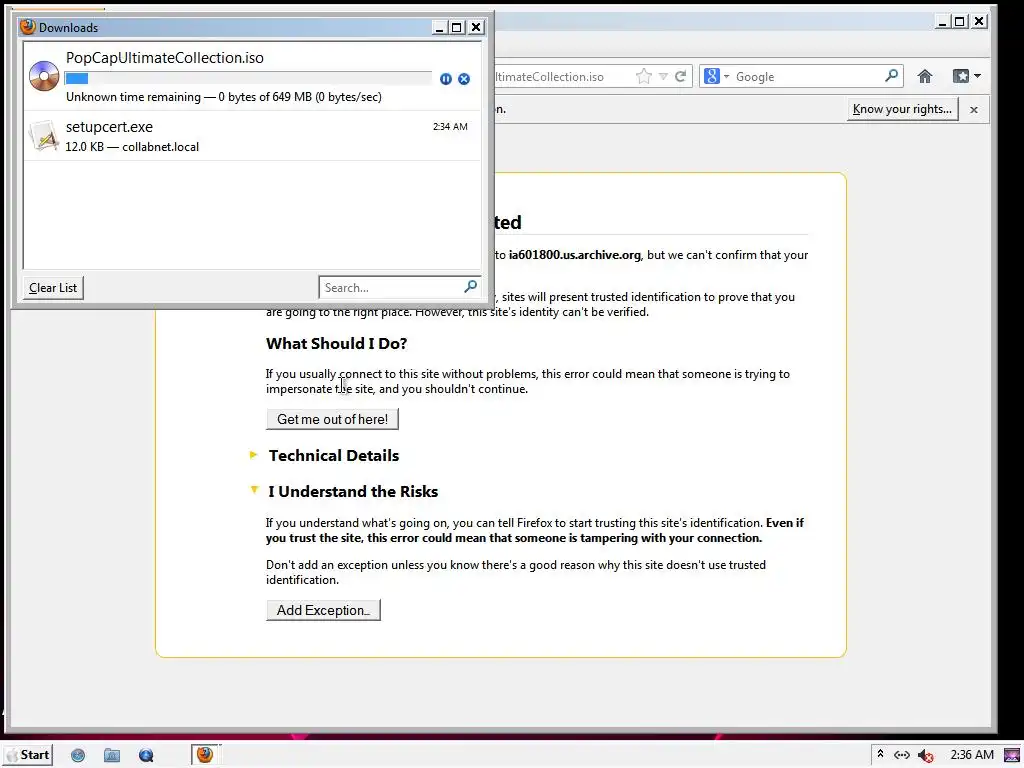This screenshot has height=768, width=1024.
Task: Maximize the Firefox browser window
Action: pos(959,22)
